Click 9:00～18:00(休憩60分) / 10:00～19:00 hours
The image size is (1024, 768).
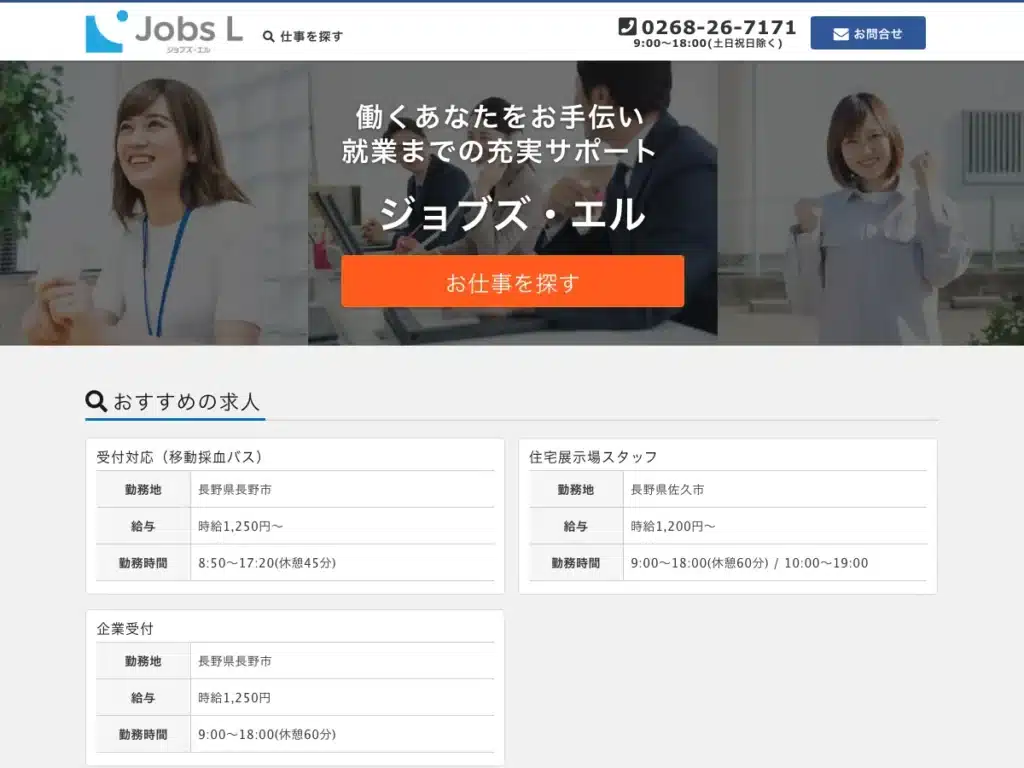click(x=749, y=563)
